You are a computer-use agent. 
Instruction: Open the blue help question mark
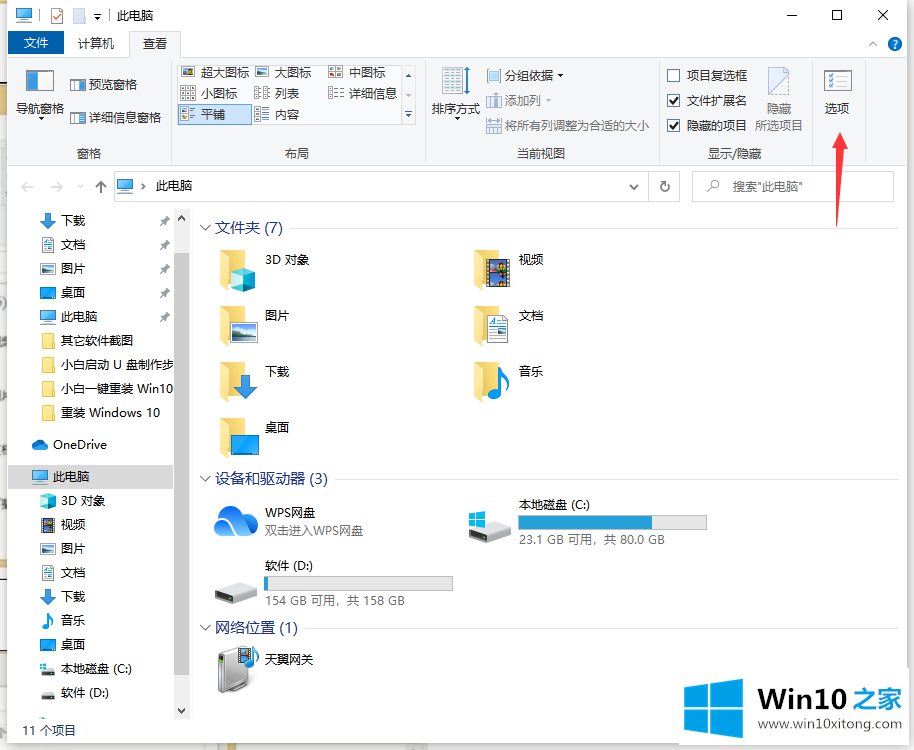click(895, 44)
